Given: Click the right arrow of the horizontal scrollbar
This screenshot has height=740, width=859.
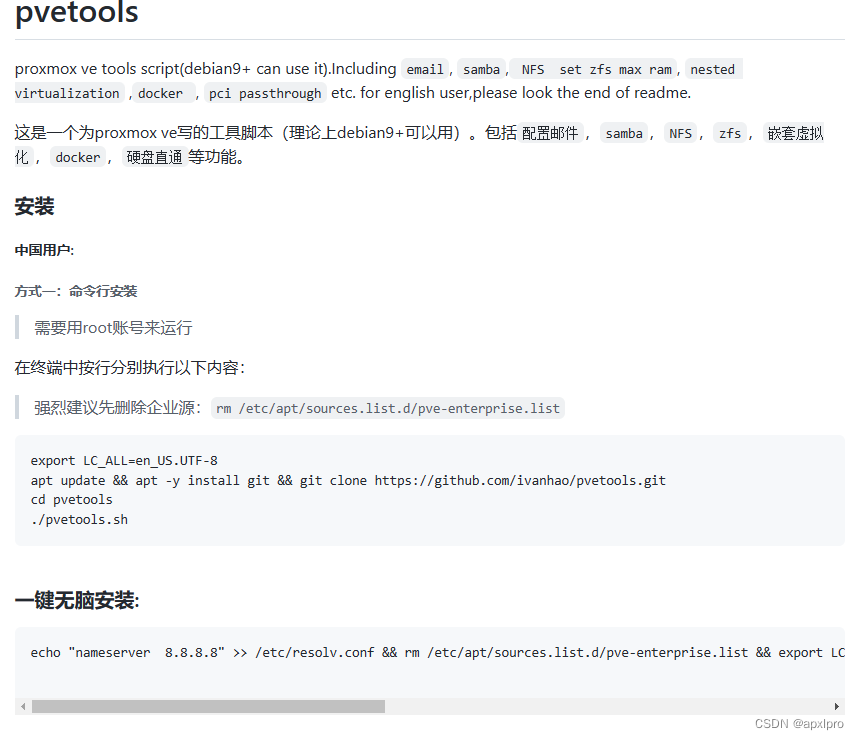Looking at the screenshot, I should (837, 707).
